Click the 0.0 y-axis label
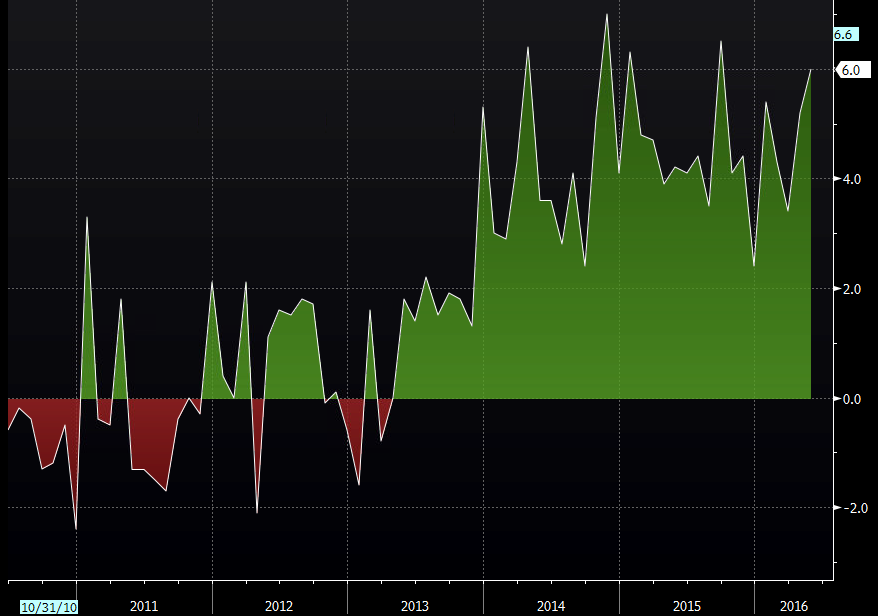This screenshot has width=878, height=616. pyautogui.click(x=852, y=399)
